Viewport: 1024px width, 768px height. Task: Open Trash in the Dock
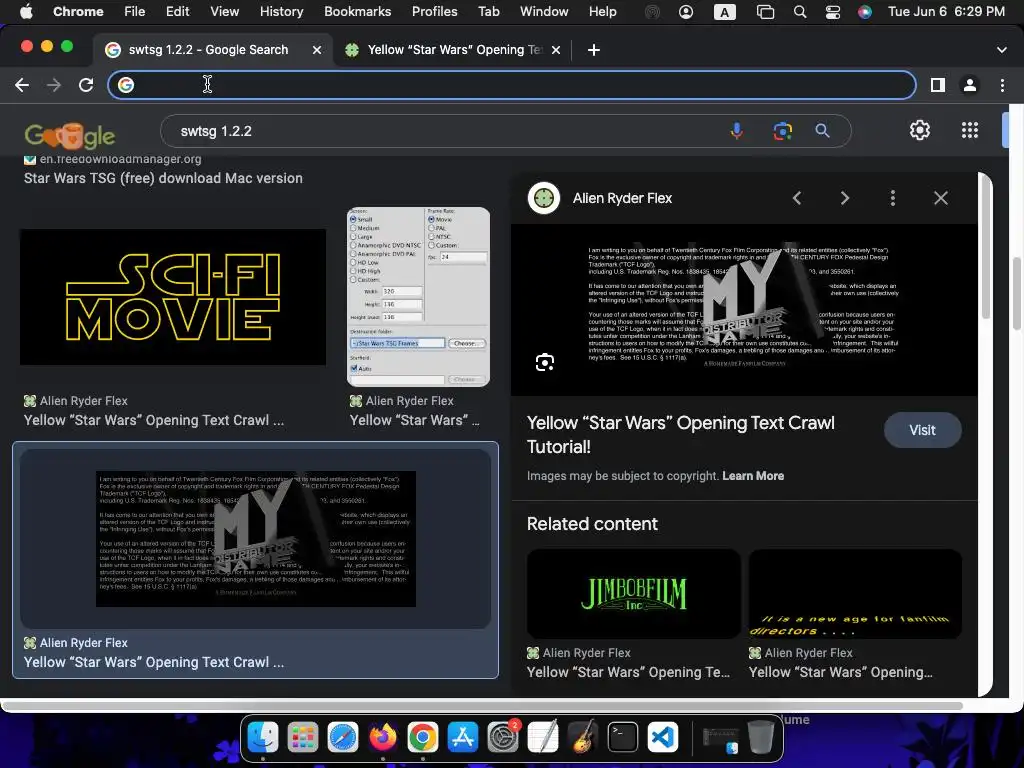[x=760, y=738]
